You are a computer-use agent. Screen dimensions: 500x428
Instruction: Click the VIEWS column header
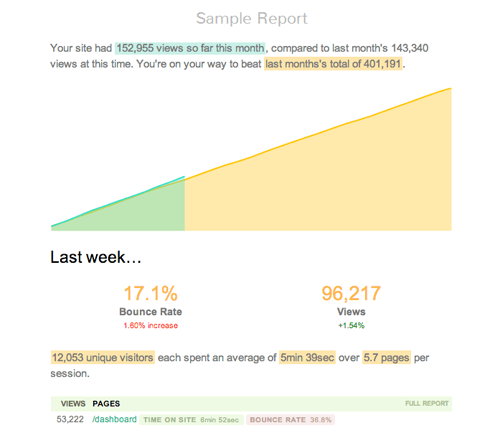(73, 404)
